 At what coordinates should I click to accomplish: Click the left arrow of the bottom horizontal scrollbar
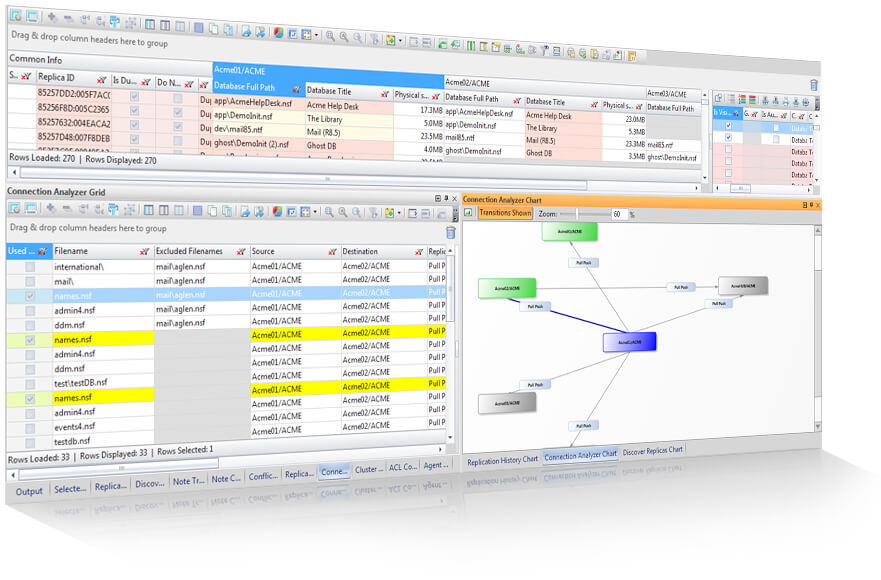coord(13,475)
